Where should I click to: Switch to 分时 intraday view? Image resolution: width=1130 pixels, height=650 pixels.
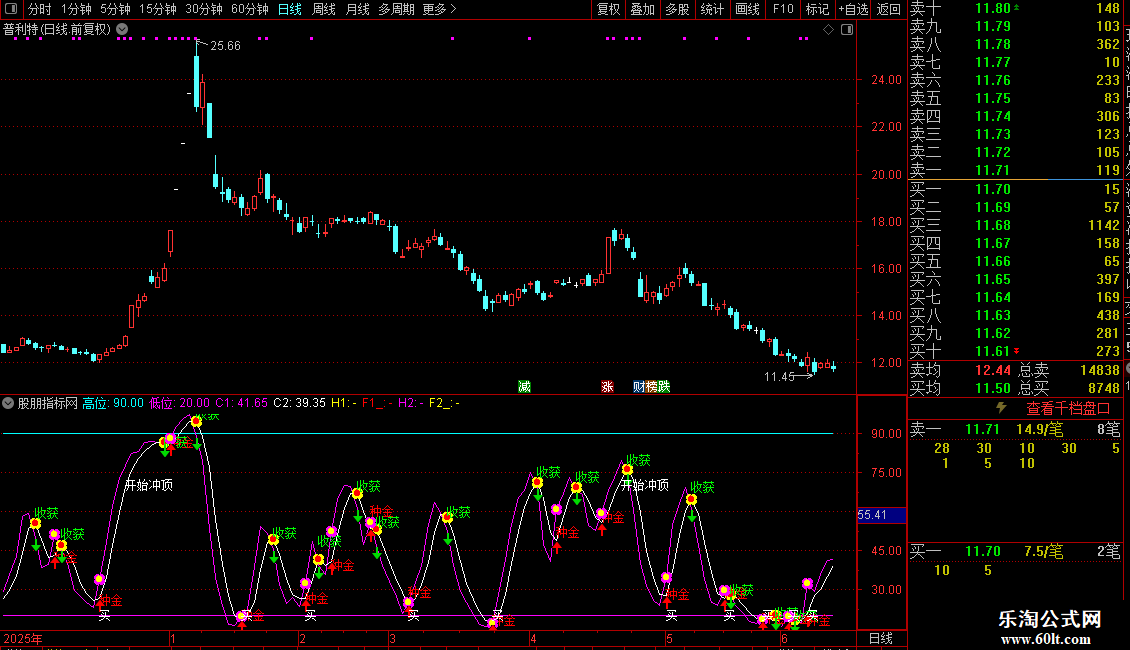pyautogui.click(x=40, y=9)
